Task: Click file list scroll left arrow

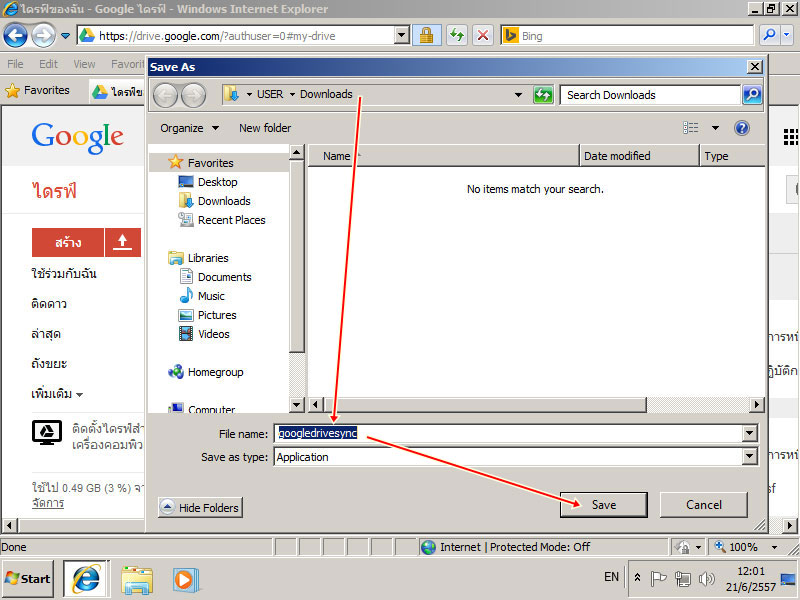Action: [x=315, y=405]
